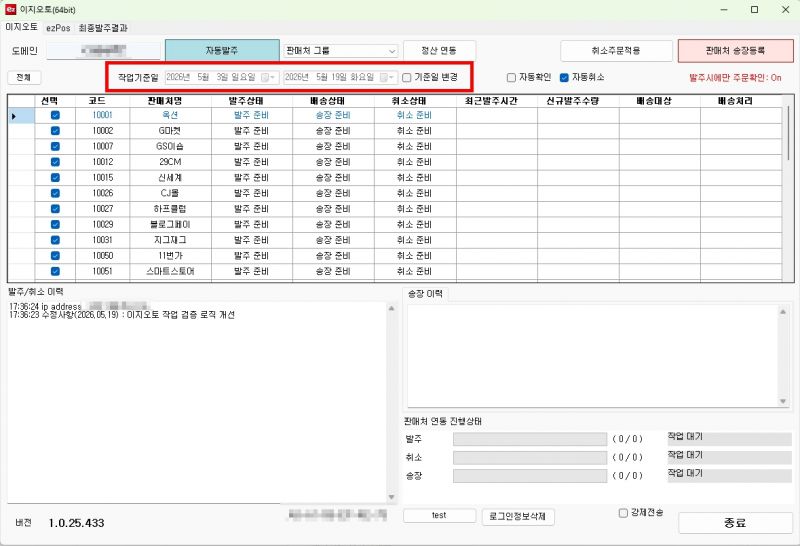The height and width of the screenshot is (546, 800).
Task: Click the 판매처 송장등록 button
Action: (735, 51)
